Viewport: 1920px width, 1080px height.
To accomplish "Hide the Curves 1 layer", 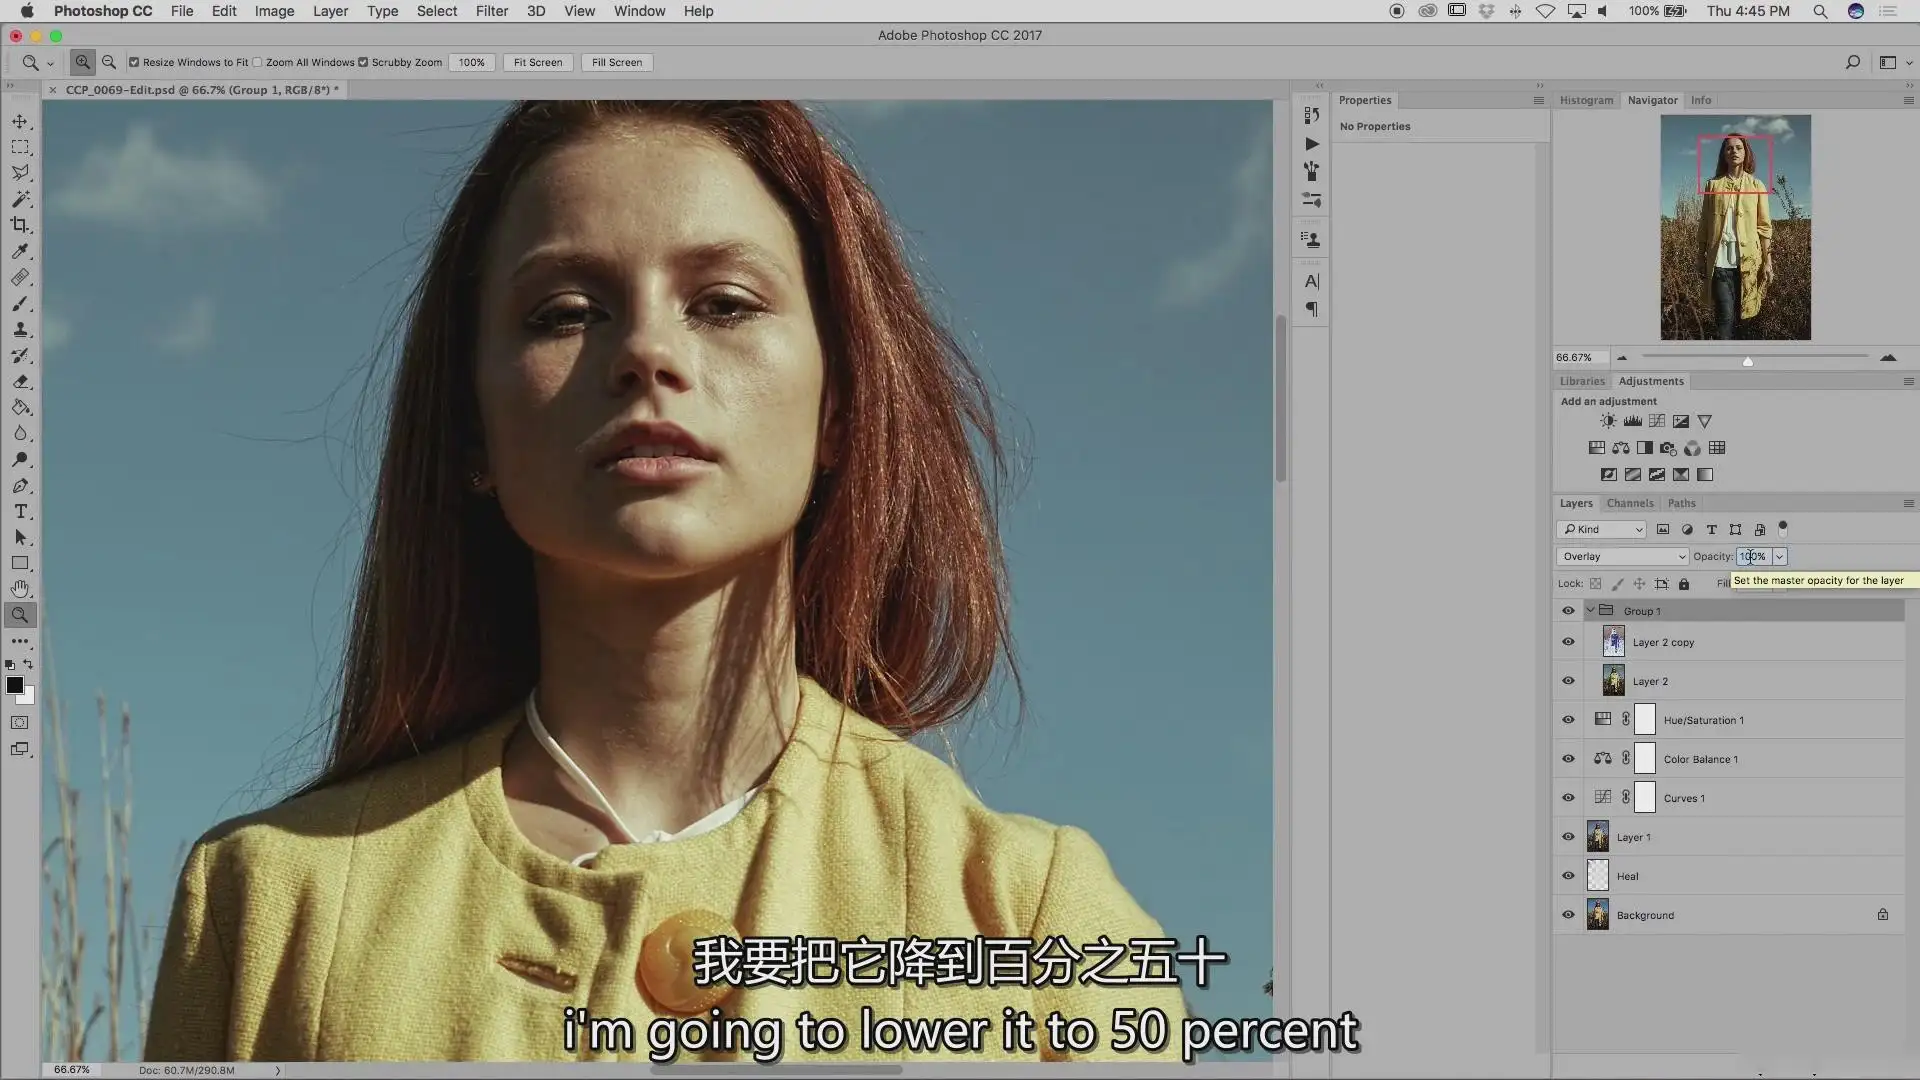I will (1568, 798).
